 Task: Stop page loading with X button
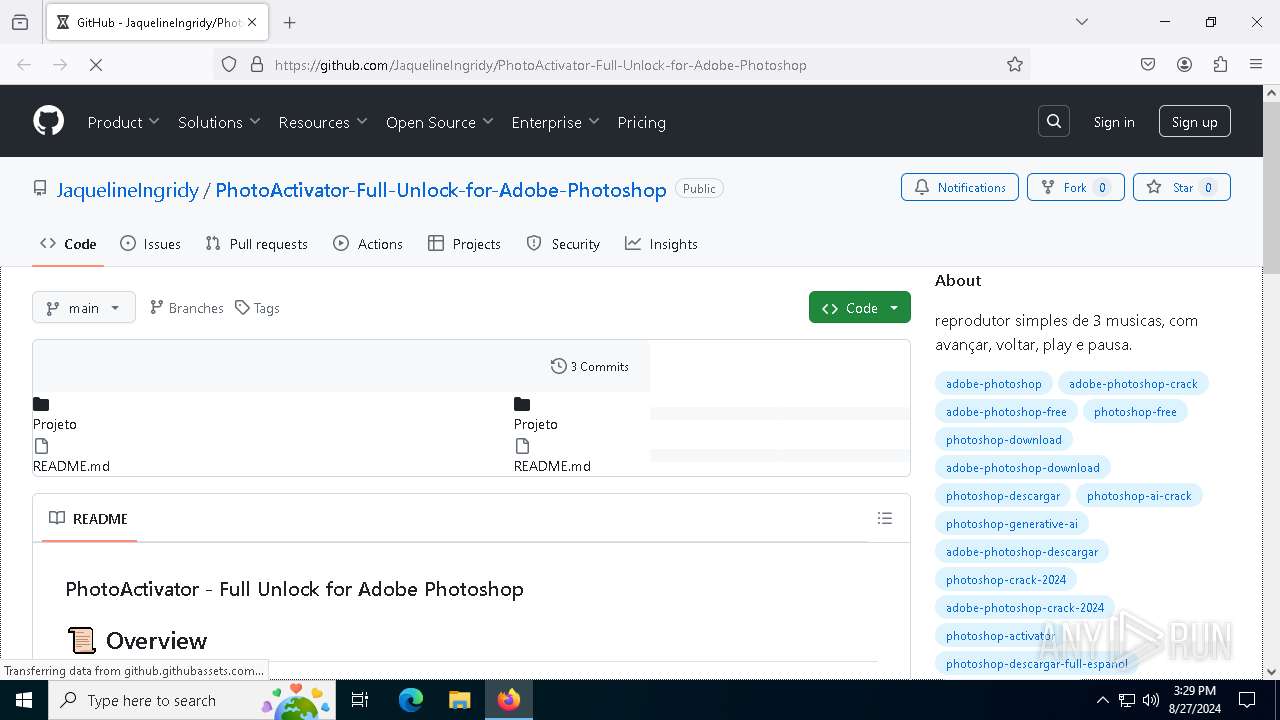[x=96, y=64]
